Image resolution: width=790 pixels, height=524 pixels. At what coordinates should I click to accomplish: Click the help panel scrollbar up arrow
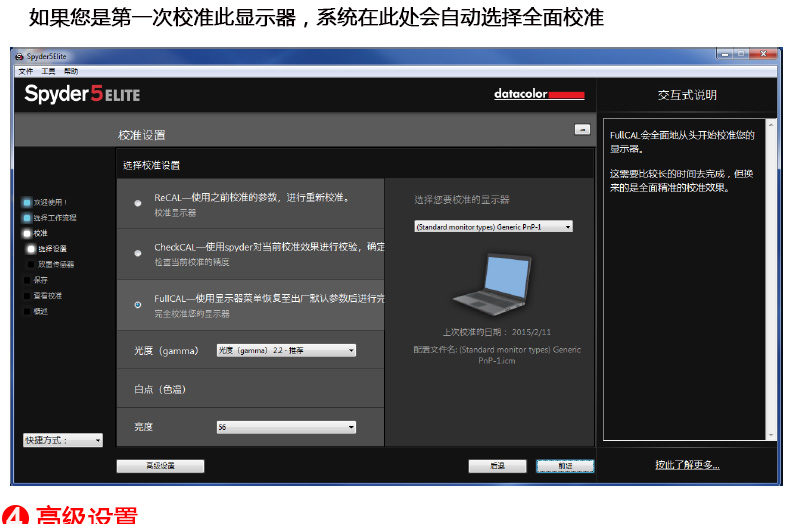(x=770, y=123)
